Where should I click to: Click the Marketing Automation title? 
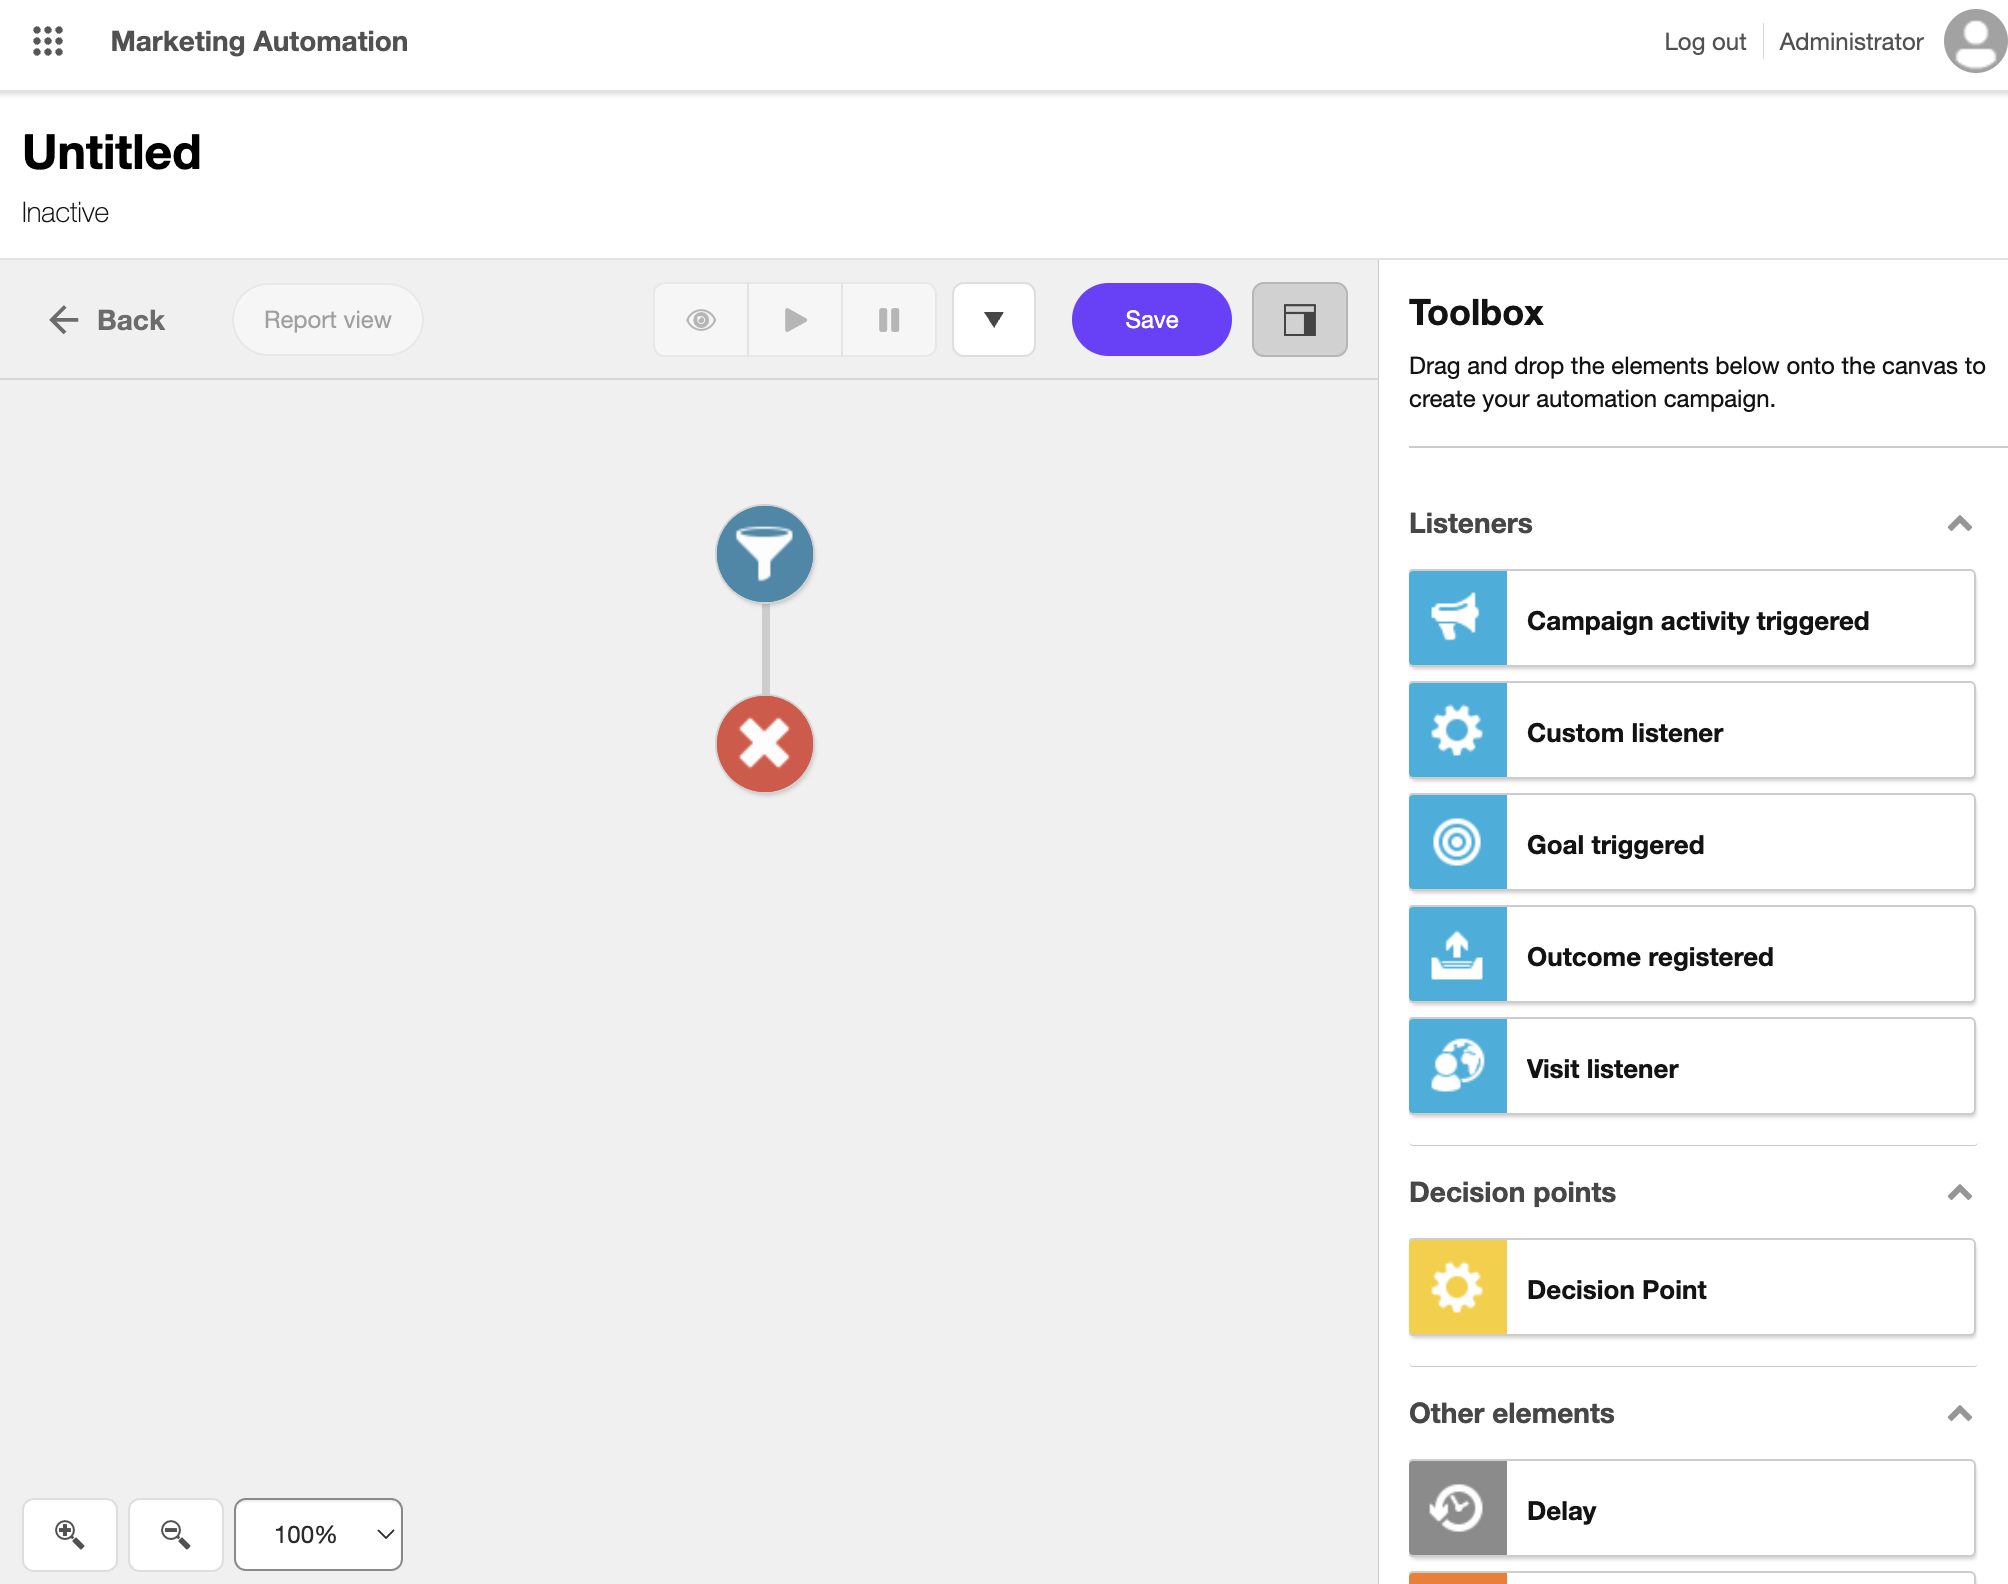tap(259, 41)
